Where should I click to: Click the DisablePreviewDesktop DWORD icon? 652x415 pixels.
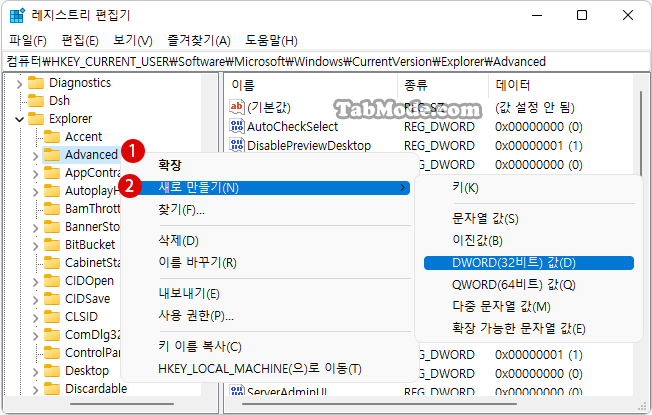(x=237, y=145)
